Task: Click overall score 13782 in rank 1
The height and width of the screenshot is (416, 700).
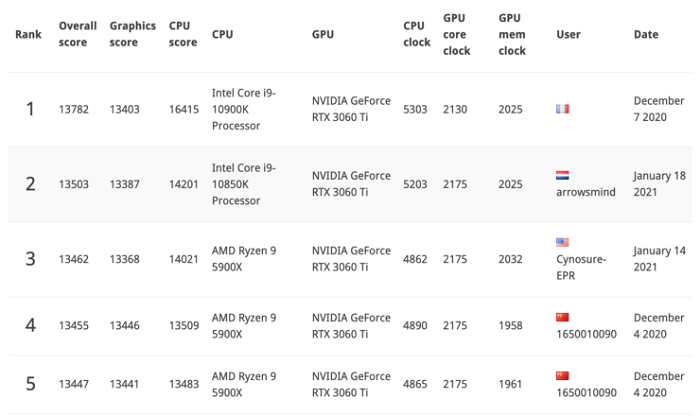Action: point(74,109)
